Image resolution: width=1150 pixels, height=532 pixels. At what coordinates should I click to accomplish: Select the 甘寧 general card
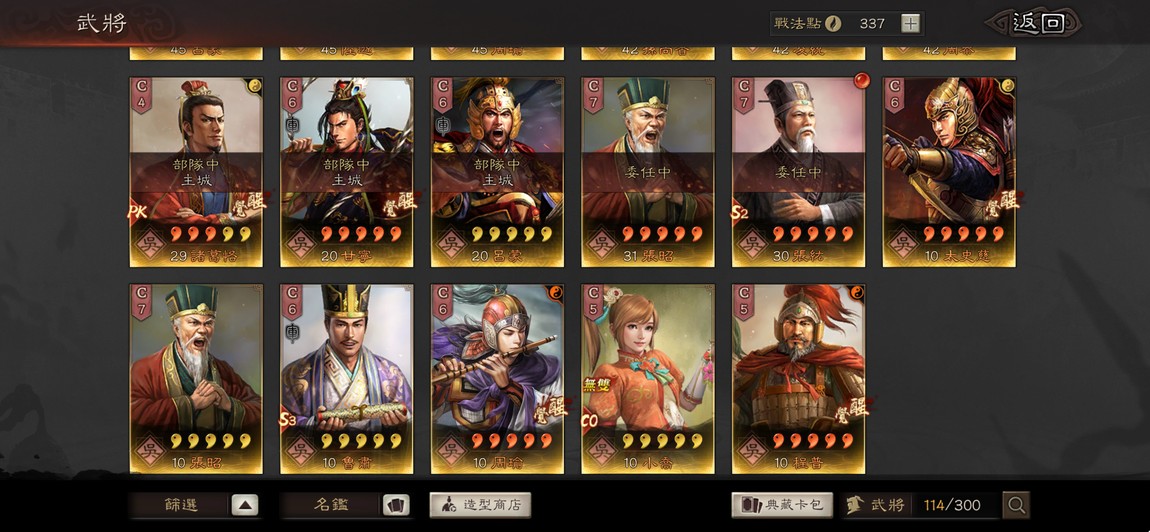click(346, 172)
